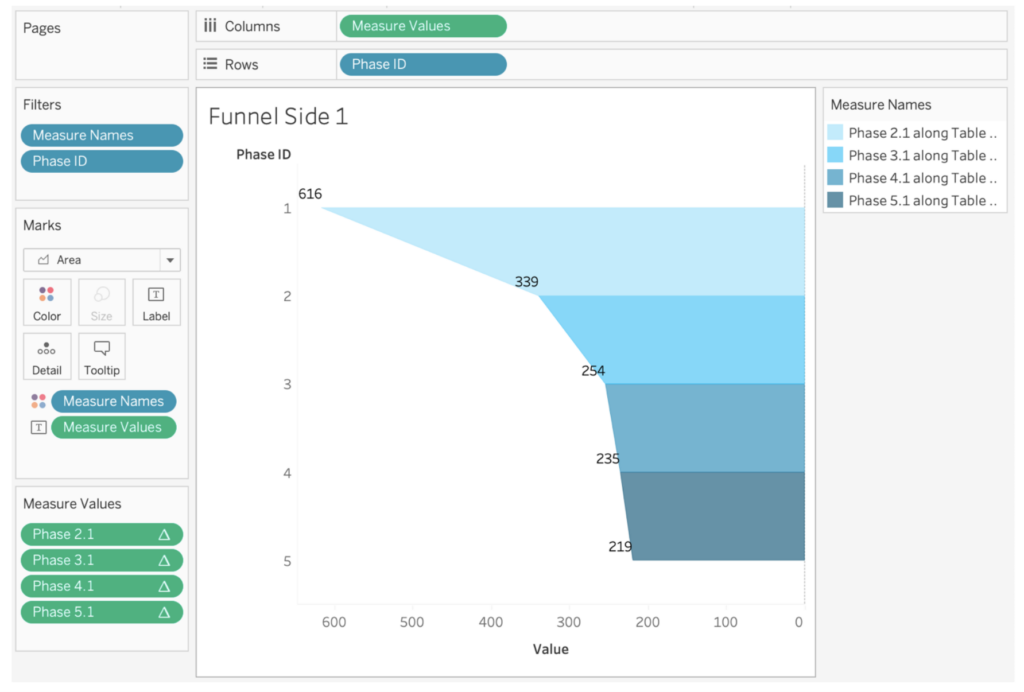The height and width of the screenshot is (692, 1024).
Task: Click the Size button in the Marks card
Action: tap(101, 302)
